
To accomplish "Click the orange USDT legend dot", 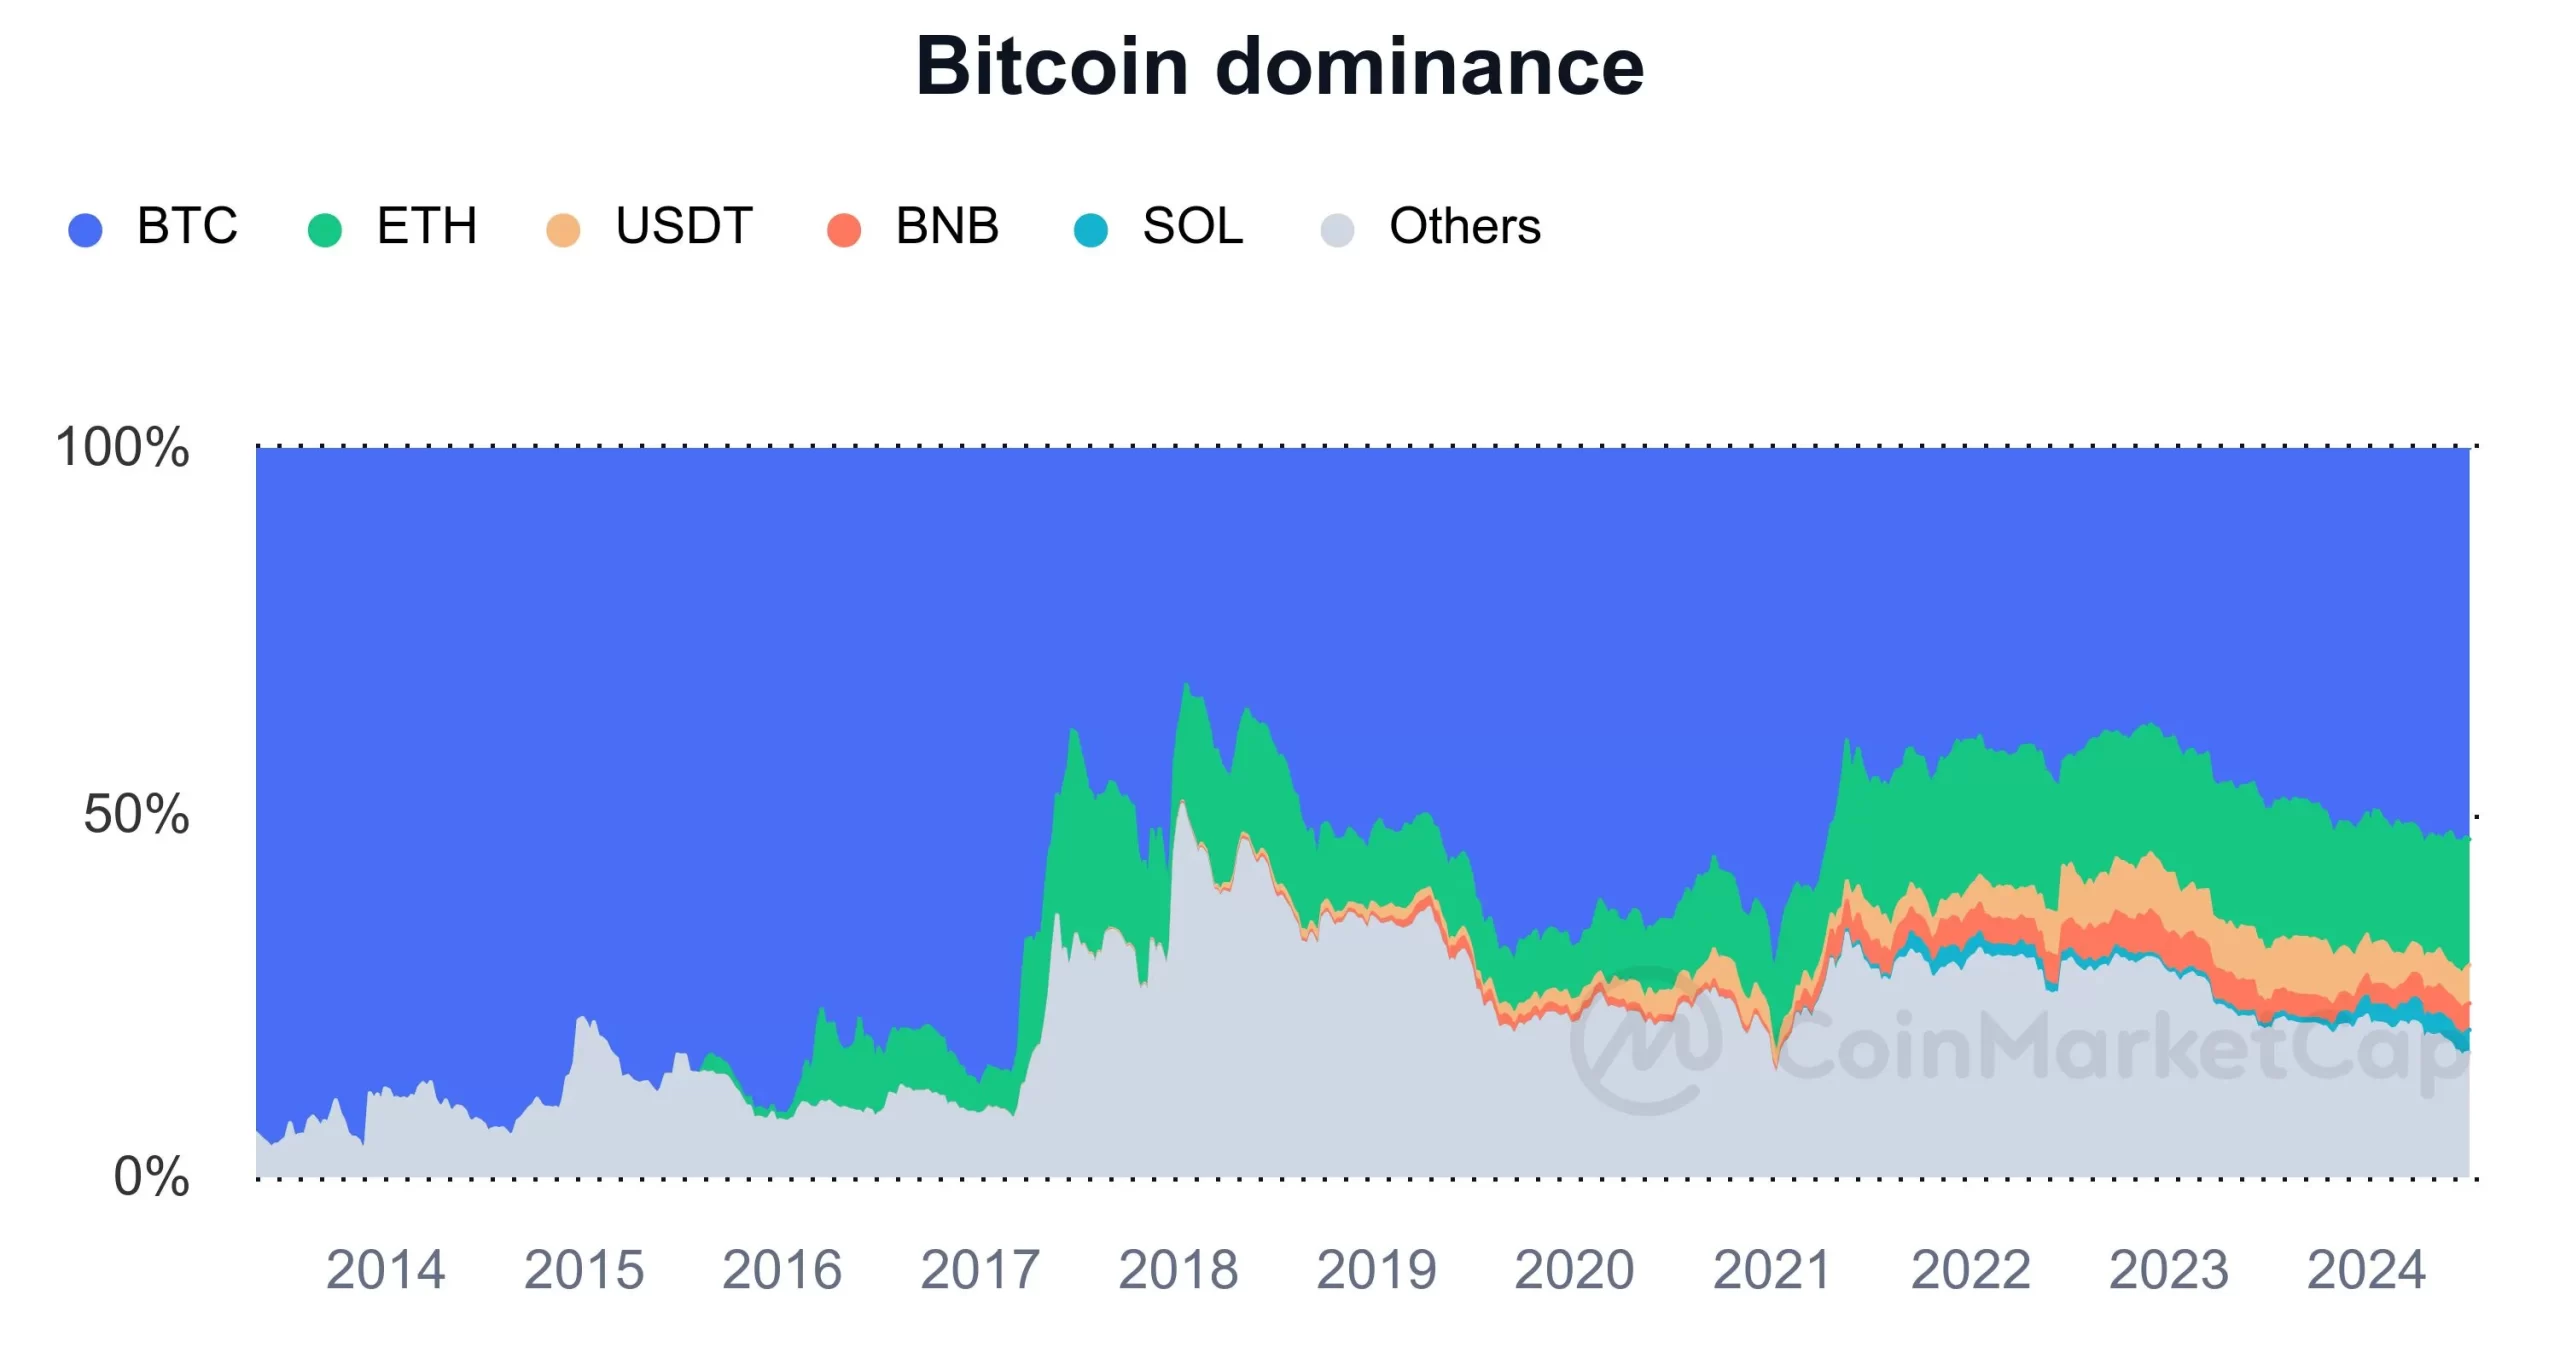I will click(x=563, y=229).
